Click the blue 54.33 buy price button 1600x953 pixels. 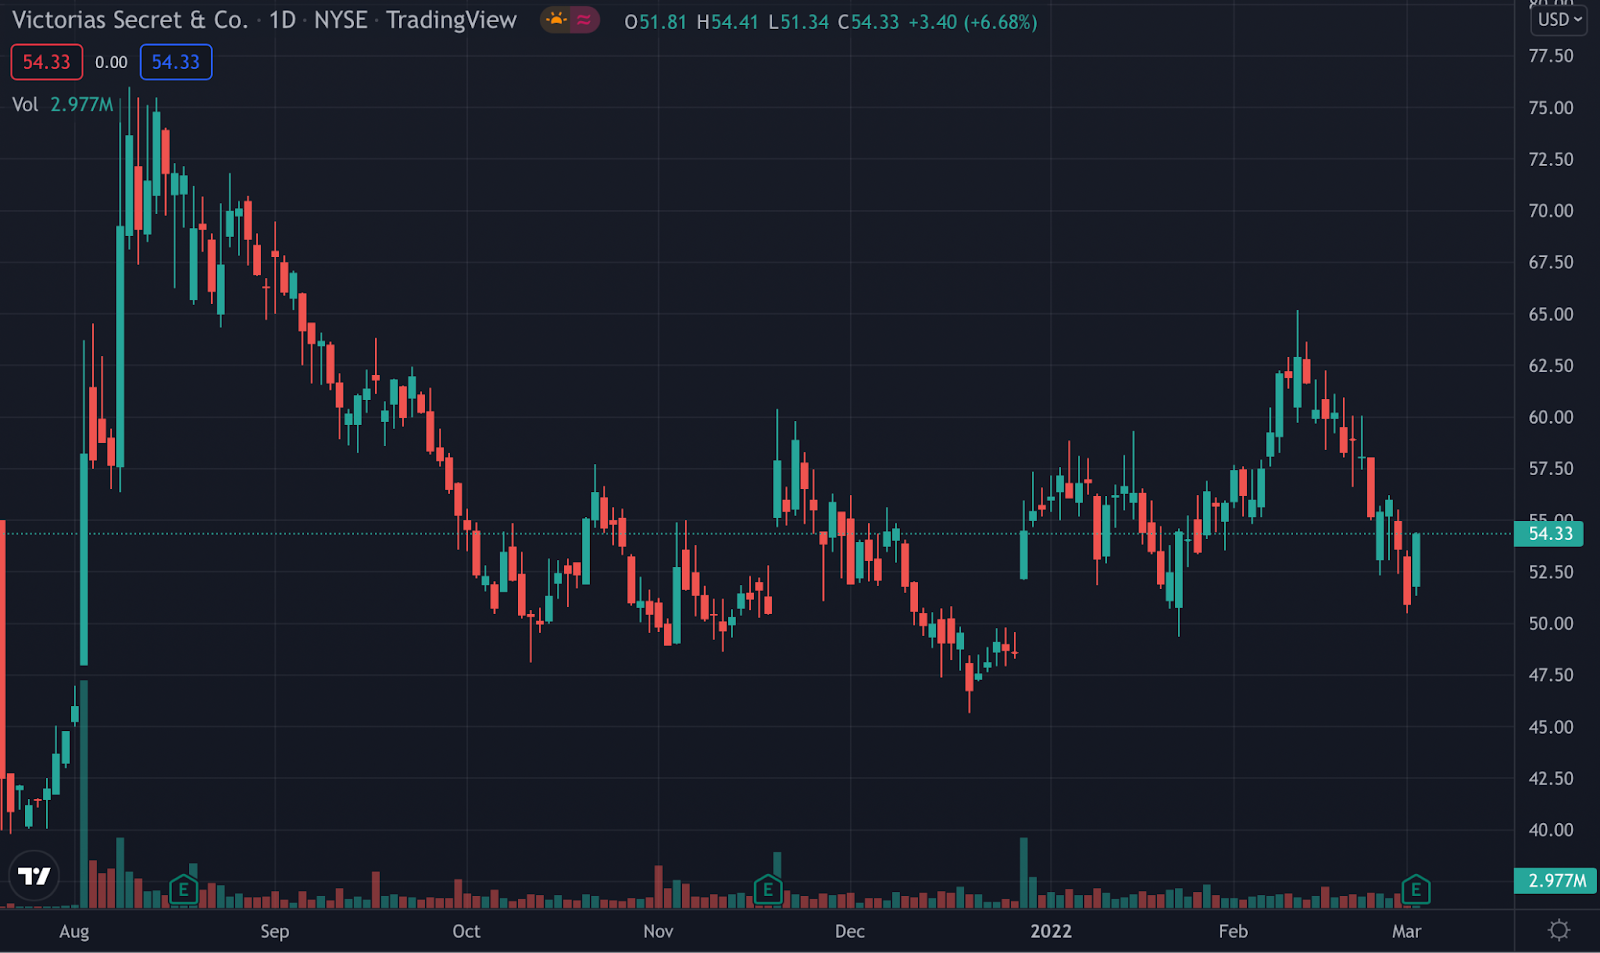click(x=176, y=62)
